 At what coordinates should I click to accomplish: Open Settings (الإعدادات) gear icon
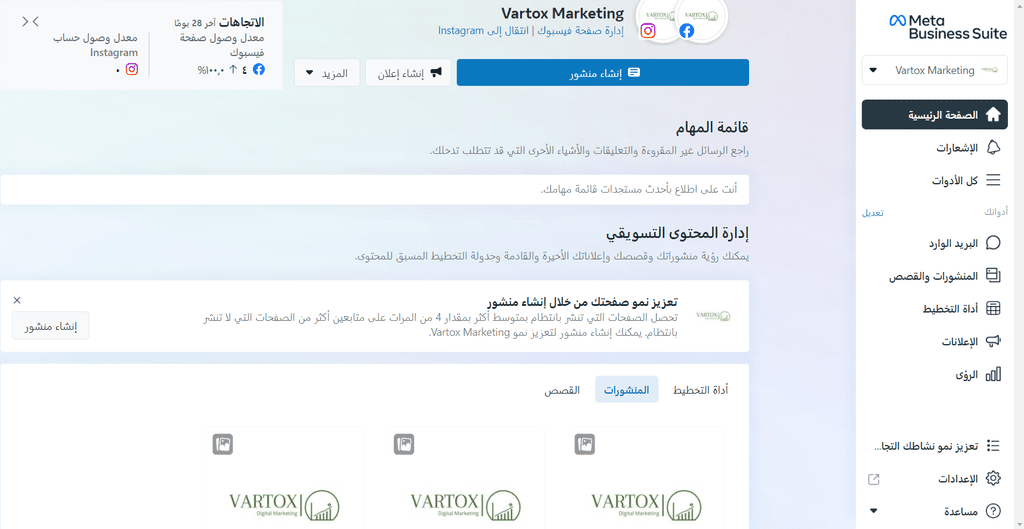993,478
